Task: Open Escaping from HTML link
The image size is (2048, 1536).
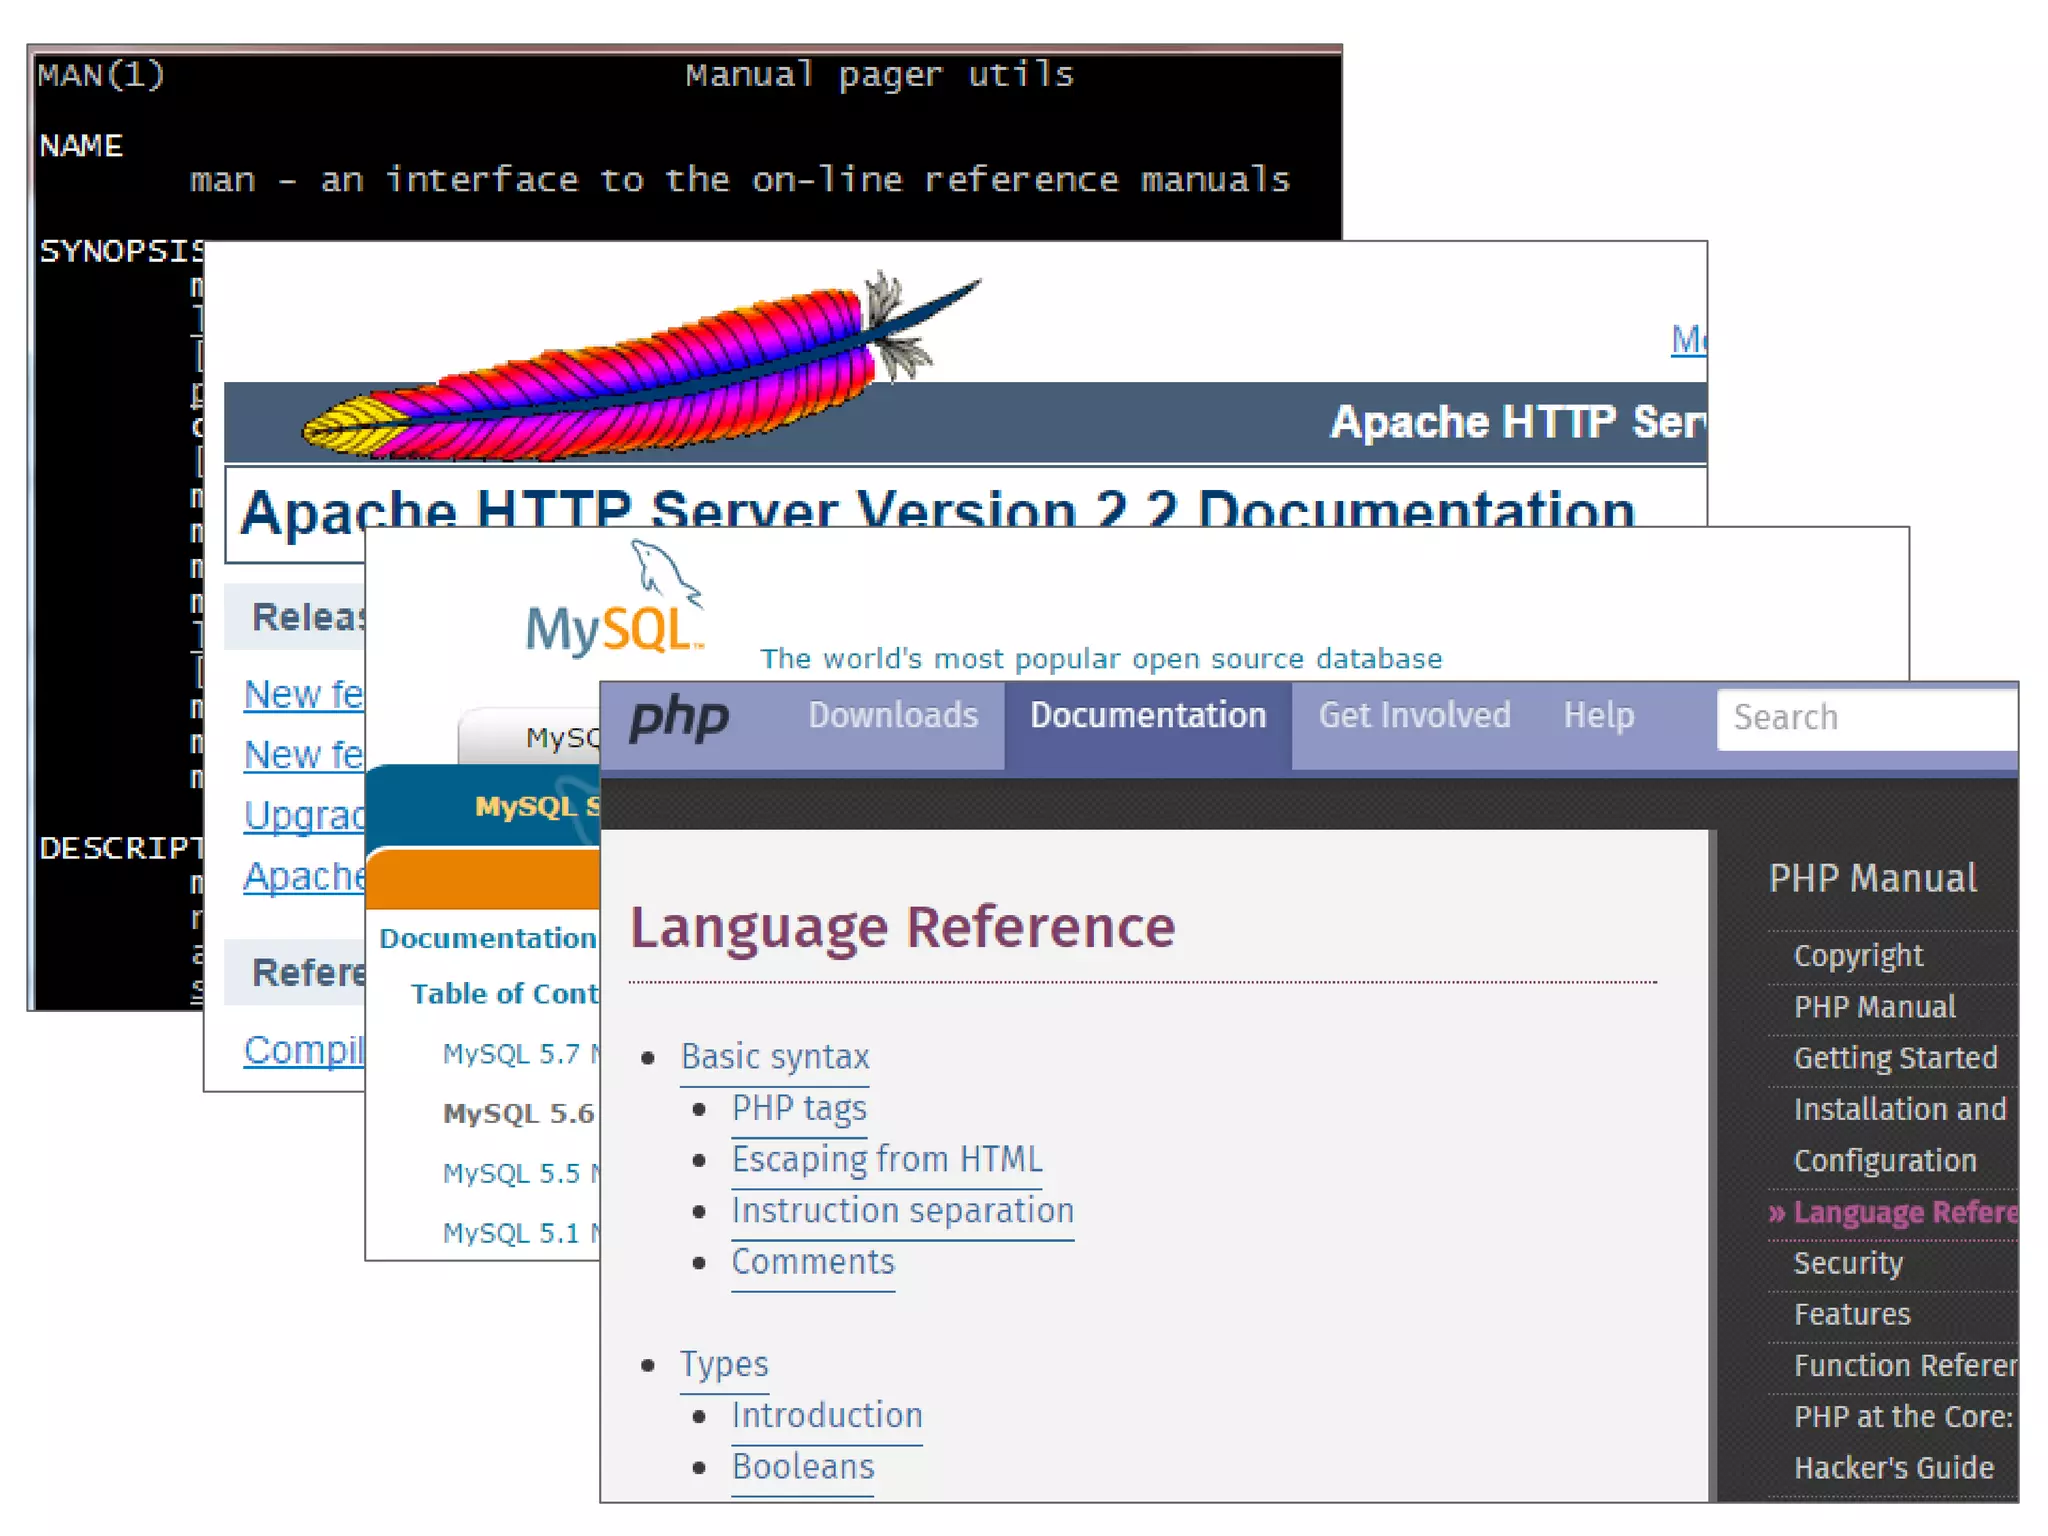Action: tap(887, 1159)
